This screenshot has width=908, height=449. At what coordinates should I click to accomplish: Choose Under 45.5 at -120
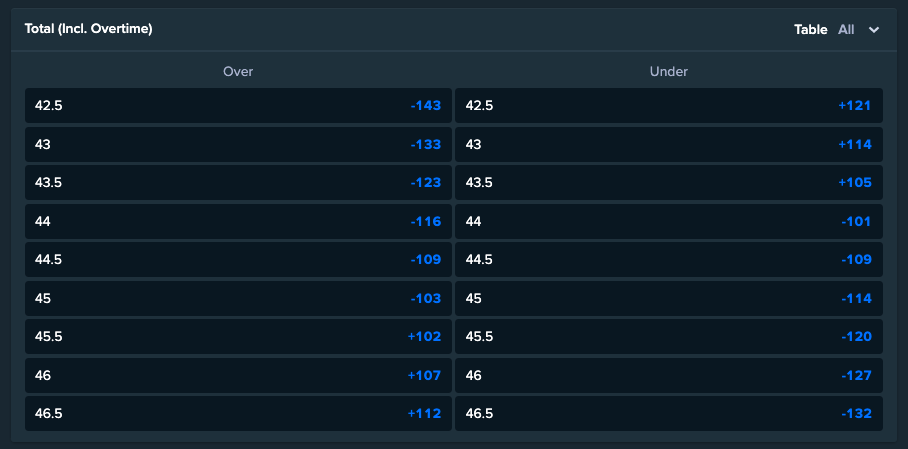pyautogui.click(x=669, y=337)
